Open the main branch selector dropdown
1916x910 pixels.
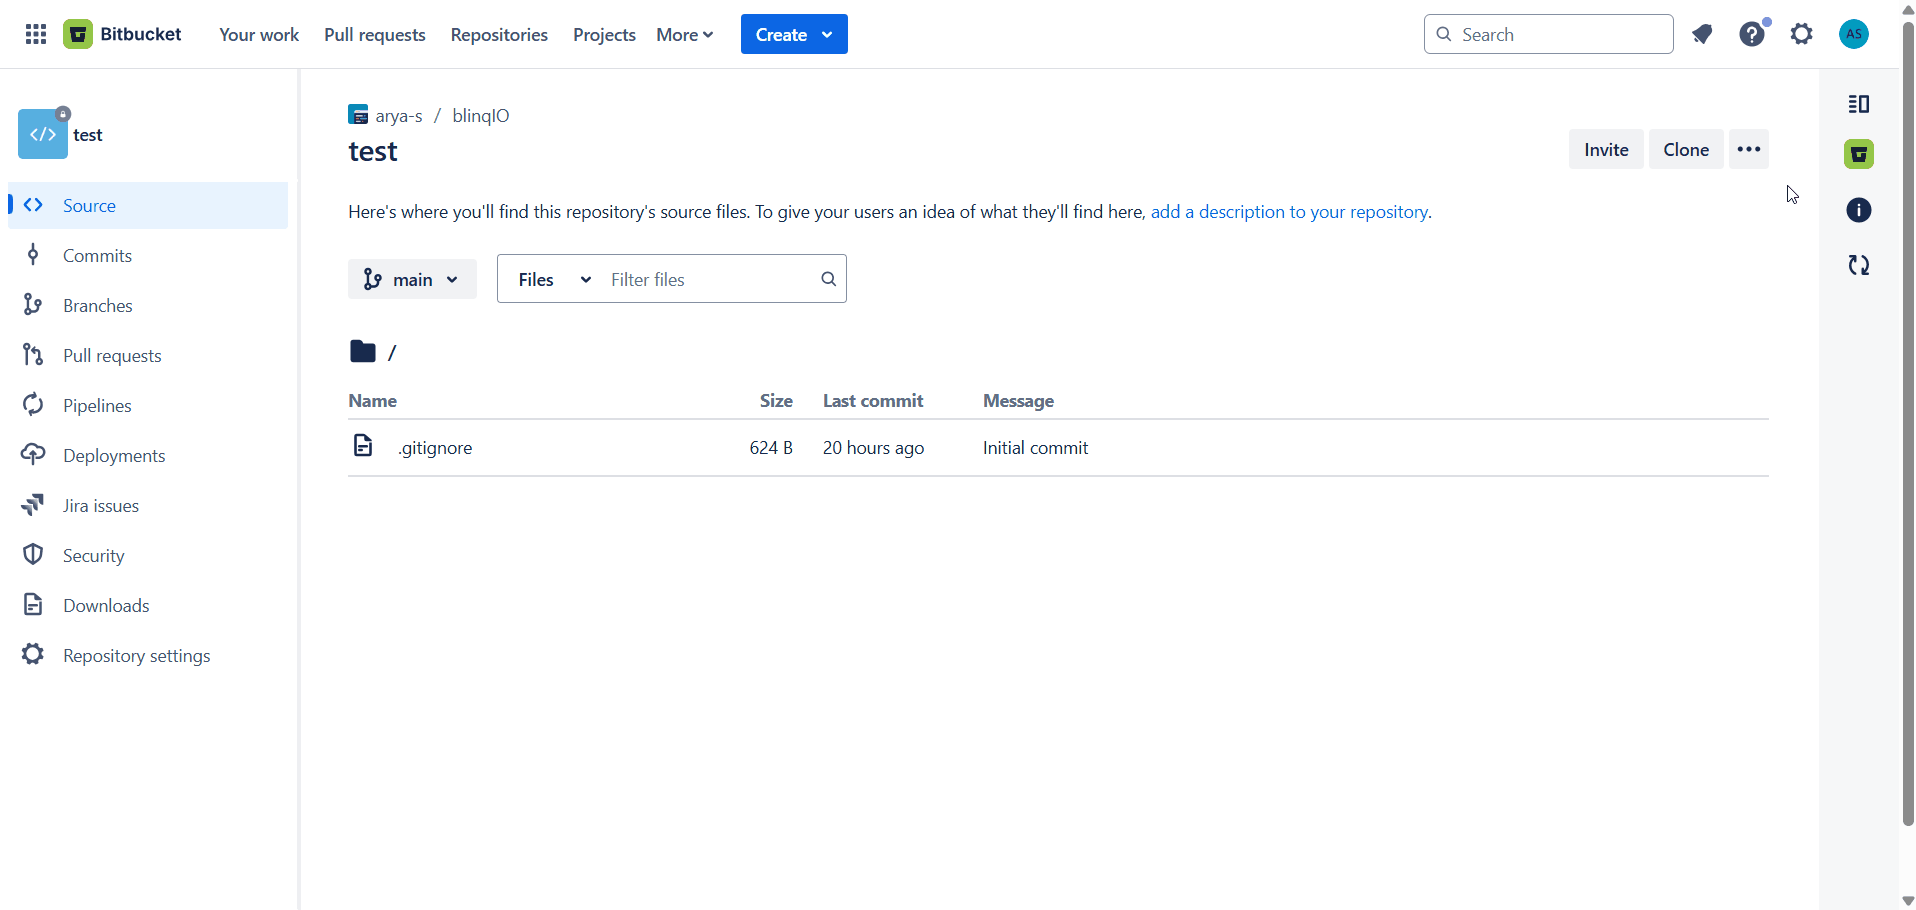tap(412, 279)
